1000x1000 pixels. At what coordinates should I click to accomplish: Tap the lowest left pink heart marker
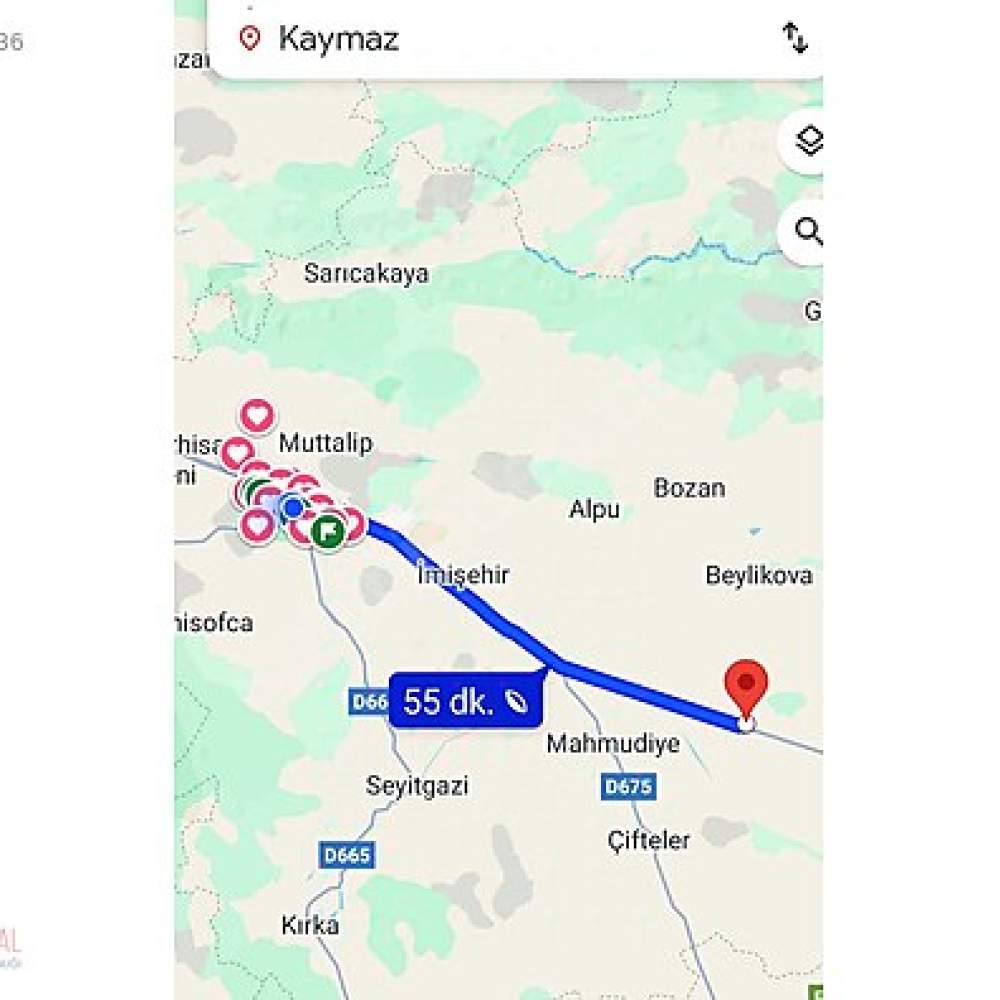(256, 526)
